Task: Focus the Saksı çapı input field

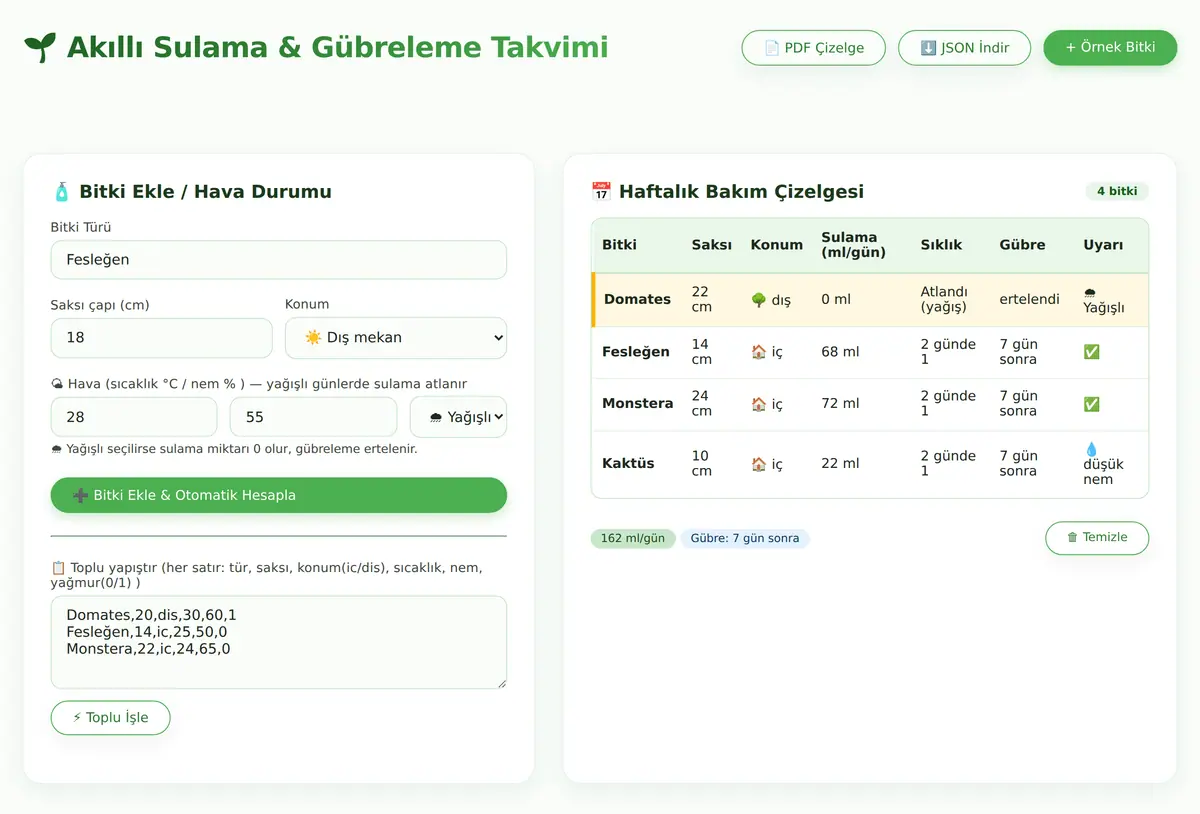Action: point(162,337)
